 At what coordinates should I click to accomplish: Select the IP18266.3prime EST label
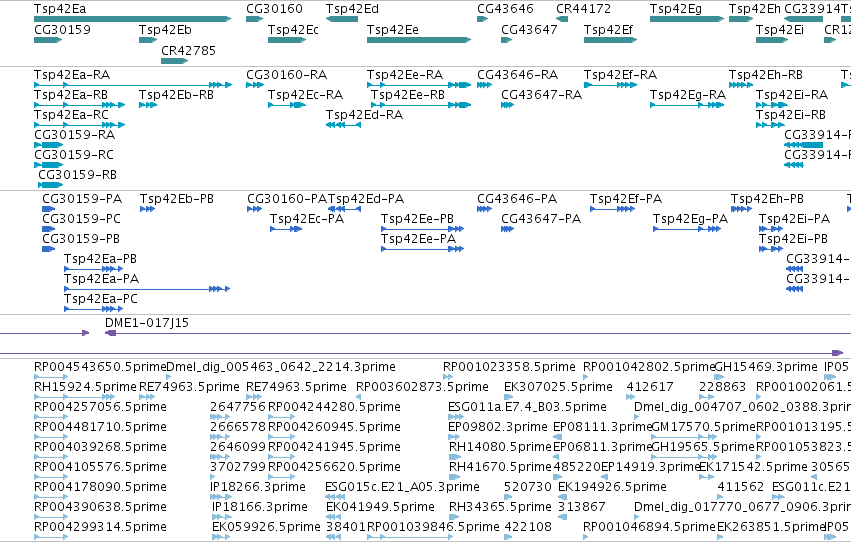[258, 487]
